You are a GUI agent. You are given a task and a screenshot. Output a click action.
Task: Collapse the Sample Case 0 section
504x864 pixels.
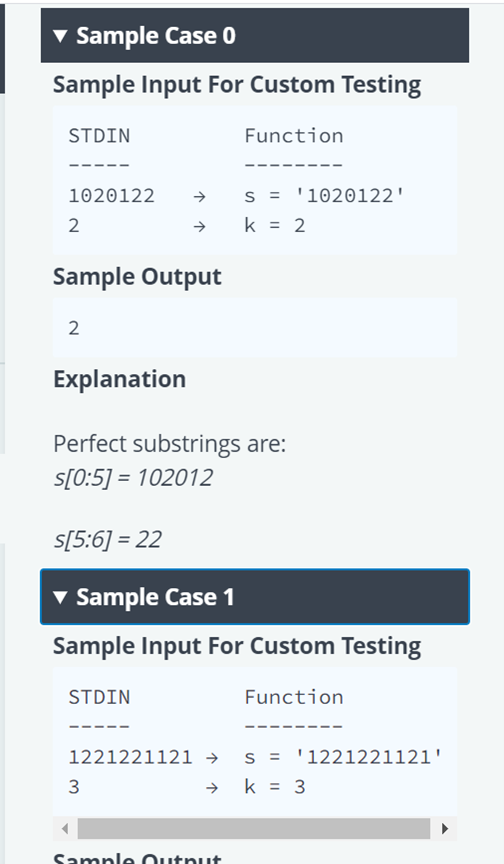tap(254, 35)
